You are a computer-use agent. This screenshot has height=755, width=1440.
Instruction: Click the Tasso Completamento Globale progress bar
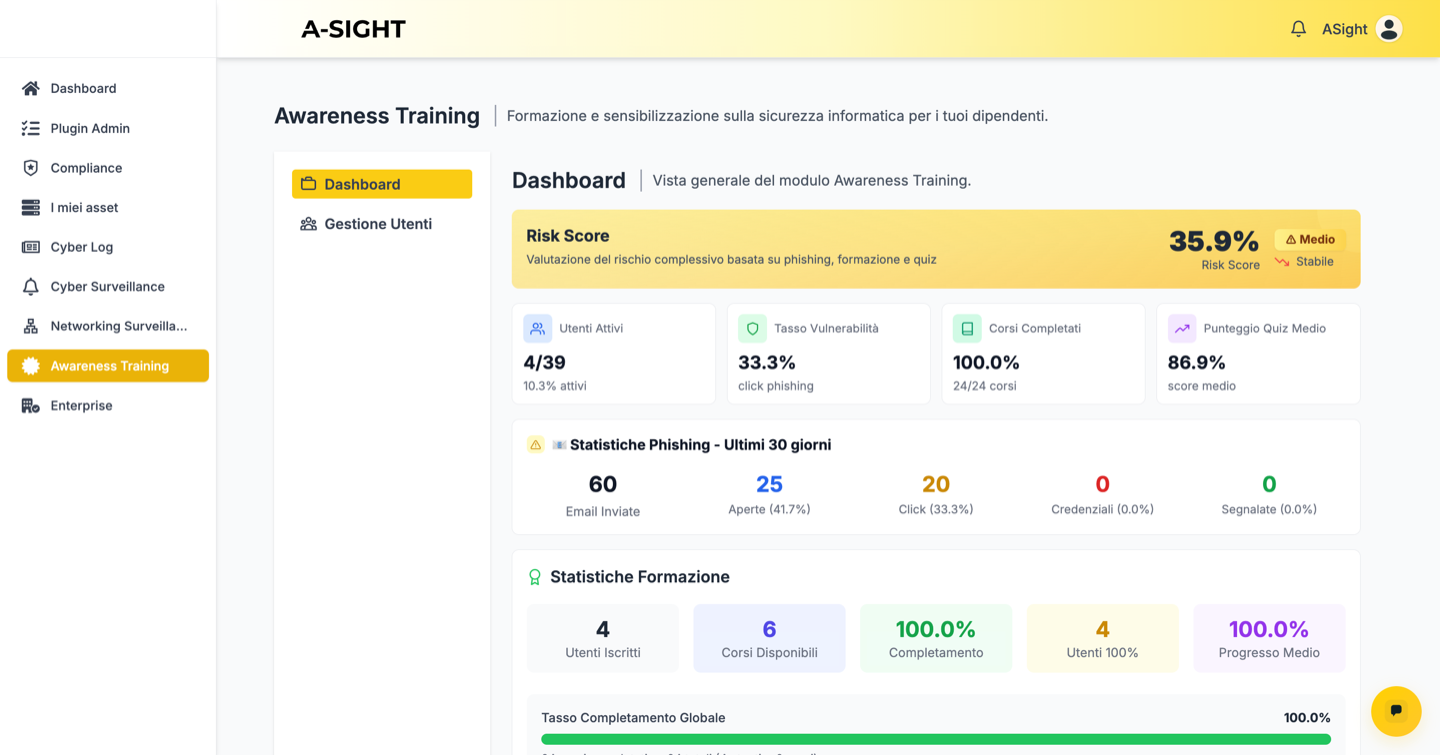point(936,740)
